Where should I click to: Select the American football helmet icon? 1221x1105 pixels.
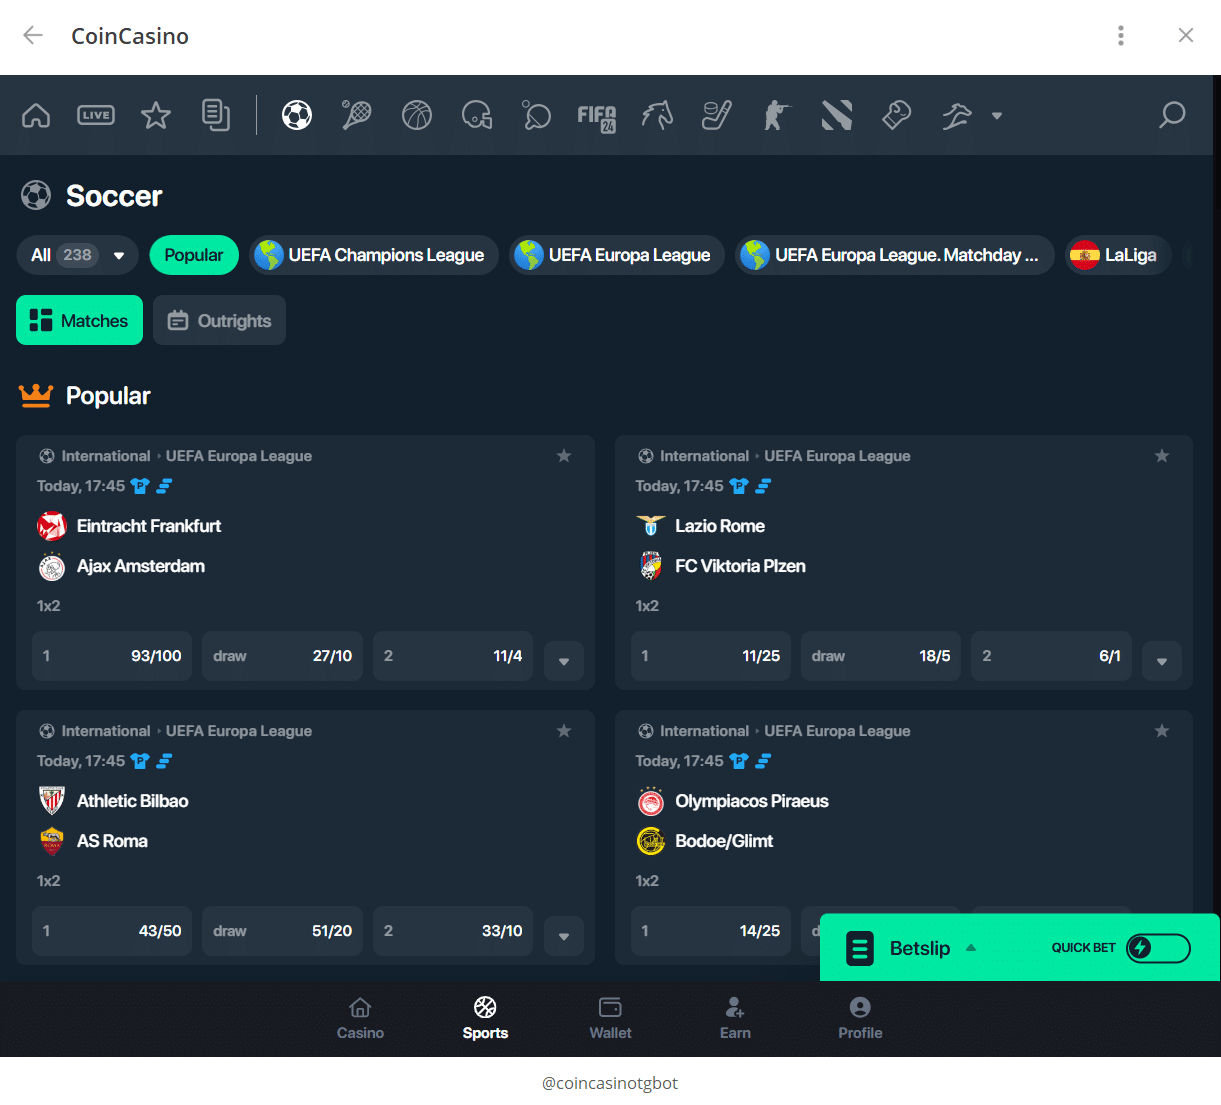(477, 116)
